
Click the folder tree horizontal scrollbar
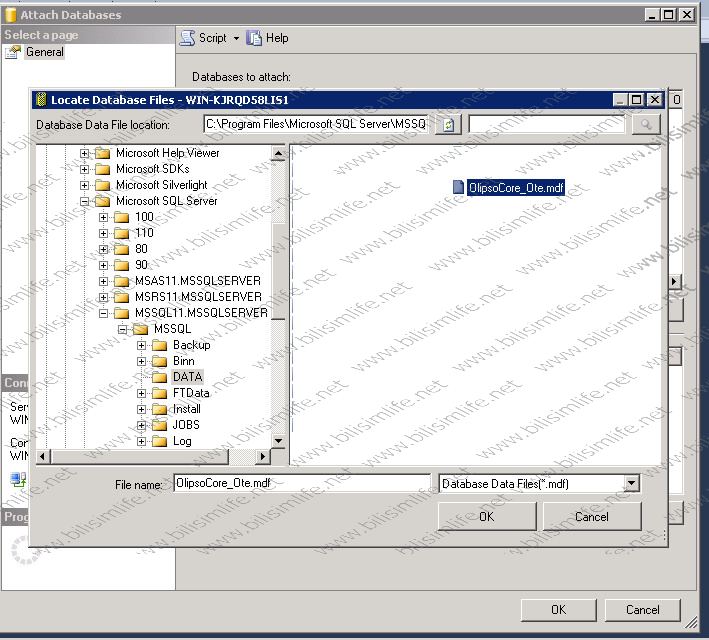[x=150, y=457]
